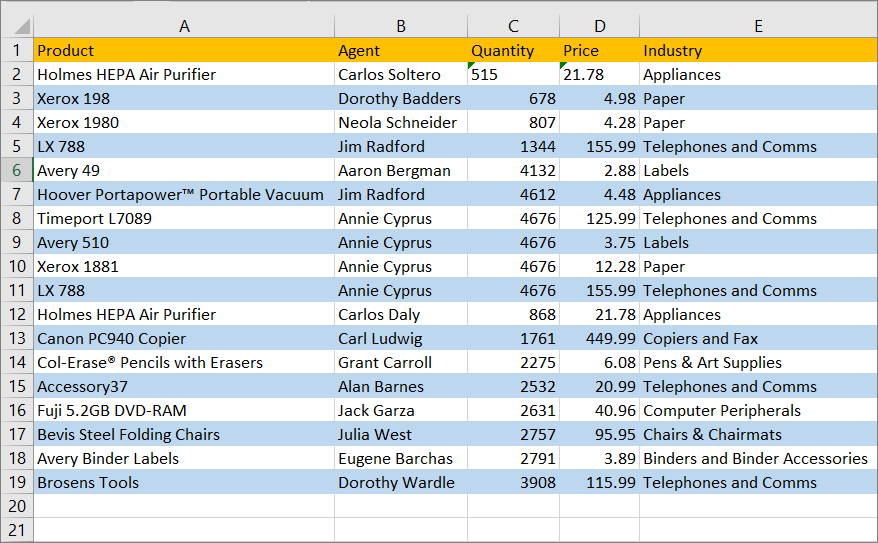Screen dimensions: 878x543
Task: Select quantity 3908 cell
Action: coord(513,482)
